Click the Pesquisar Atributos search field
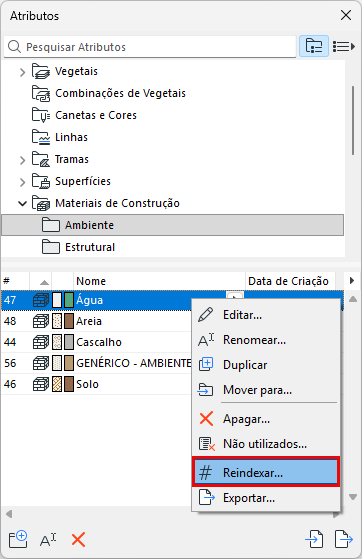The image size is (362, 559). pos(150,47)
